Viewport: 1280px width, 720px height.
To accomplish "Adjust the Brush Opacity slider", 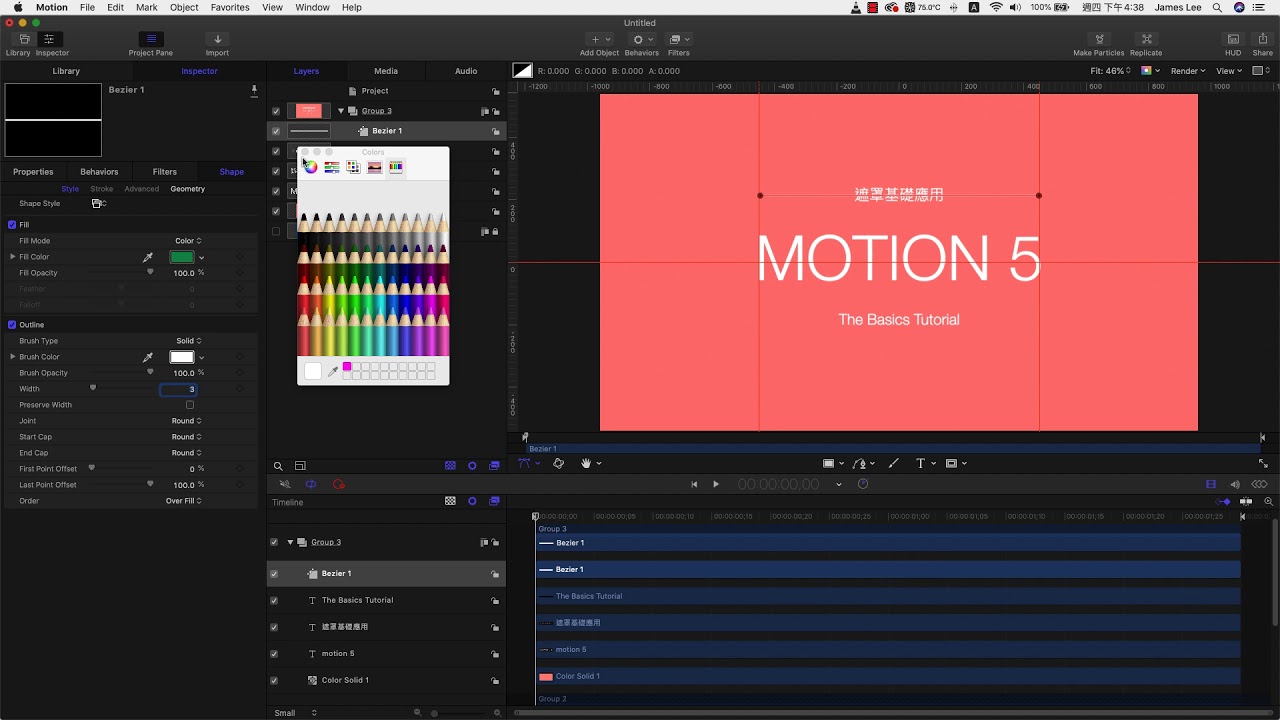I will [x=150, y=372].
